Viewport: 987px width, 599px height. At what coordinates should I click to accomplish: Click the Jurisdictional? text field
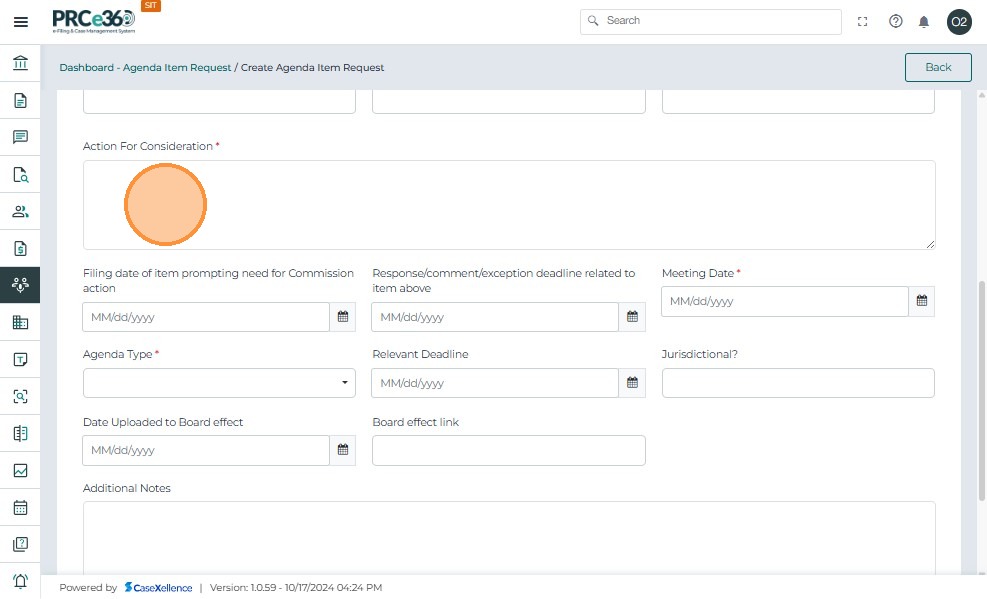coord(798,383)
